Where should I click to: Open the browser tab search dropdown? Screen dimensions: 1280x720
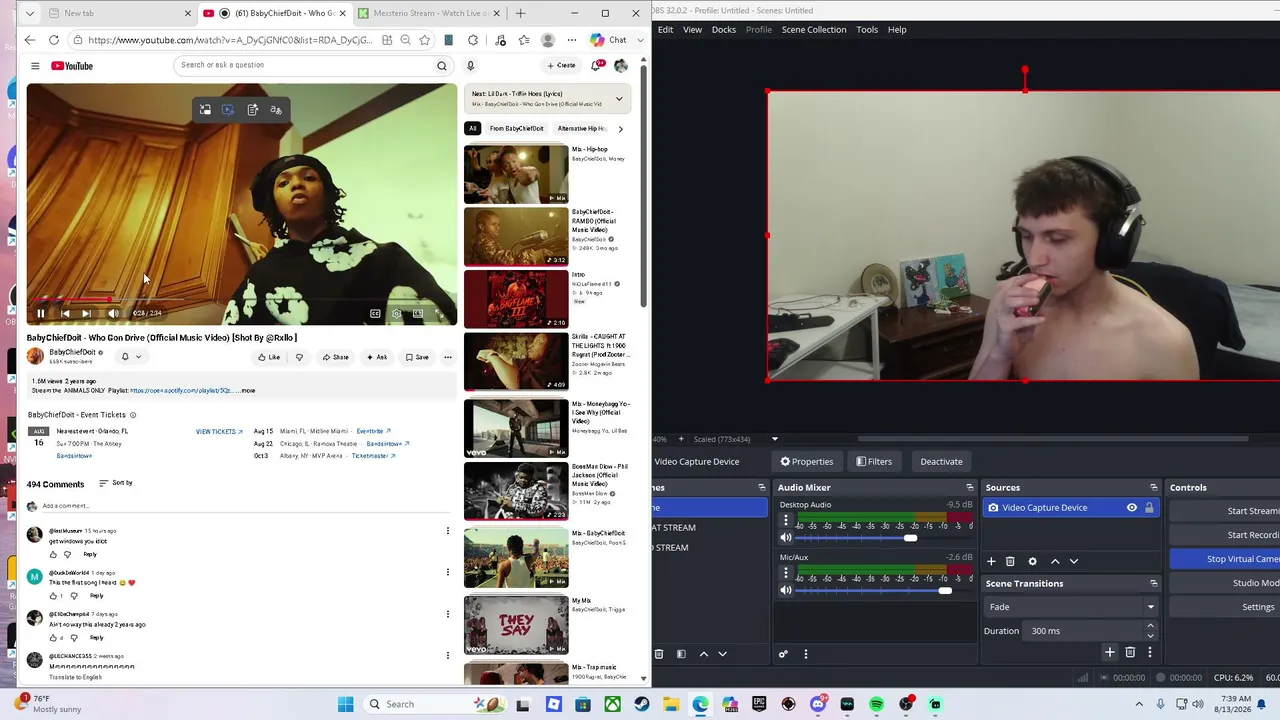pyautogui.click(x=30, y=13)
